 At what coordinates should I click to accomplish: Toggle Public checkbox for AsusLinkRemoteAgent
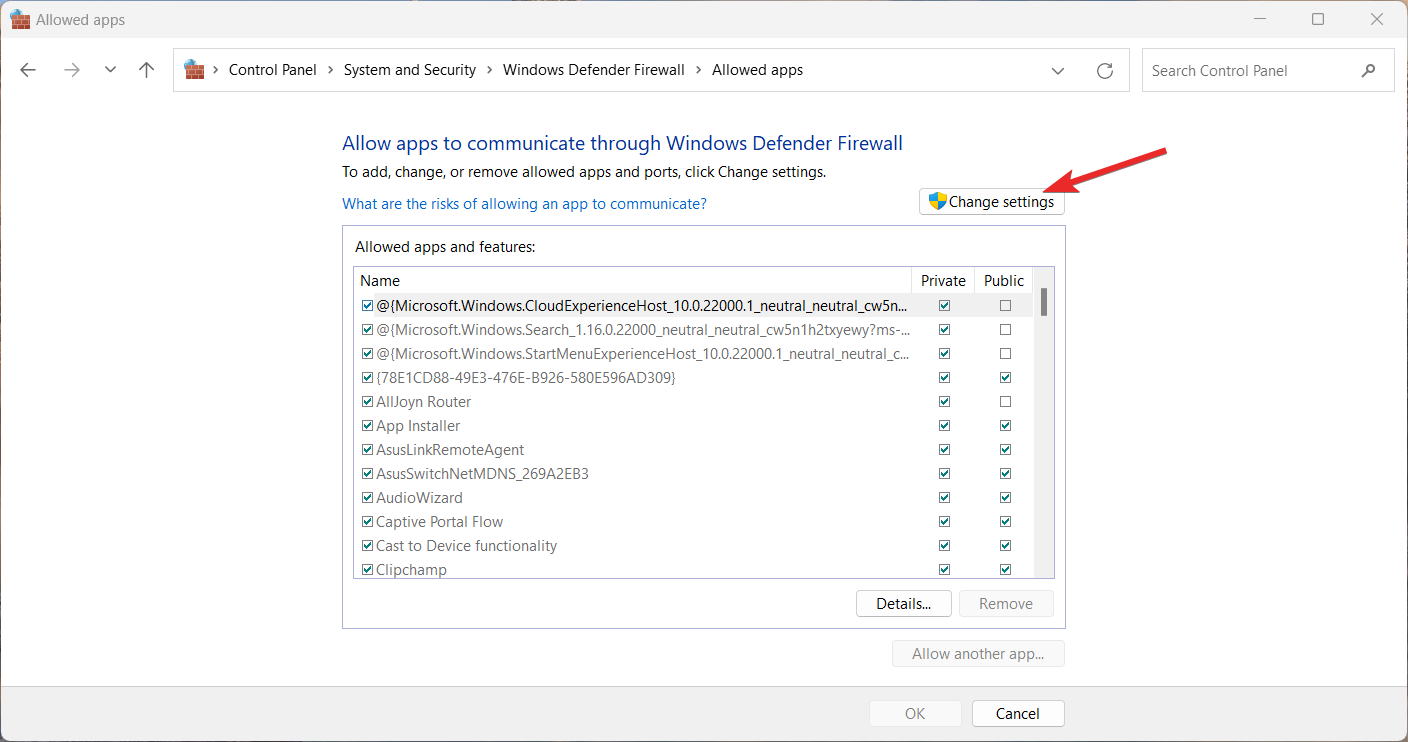coord(1005,449)
